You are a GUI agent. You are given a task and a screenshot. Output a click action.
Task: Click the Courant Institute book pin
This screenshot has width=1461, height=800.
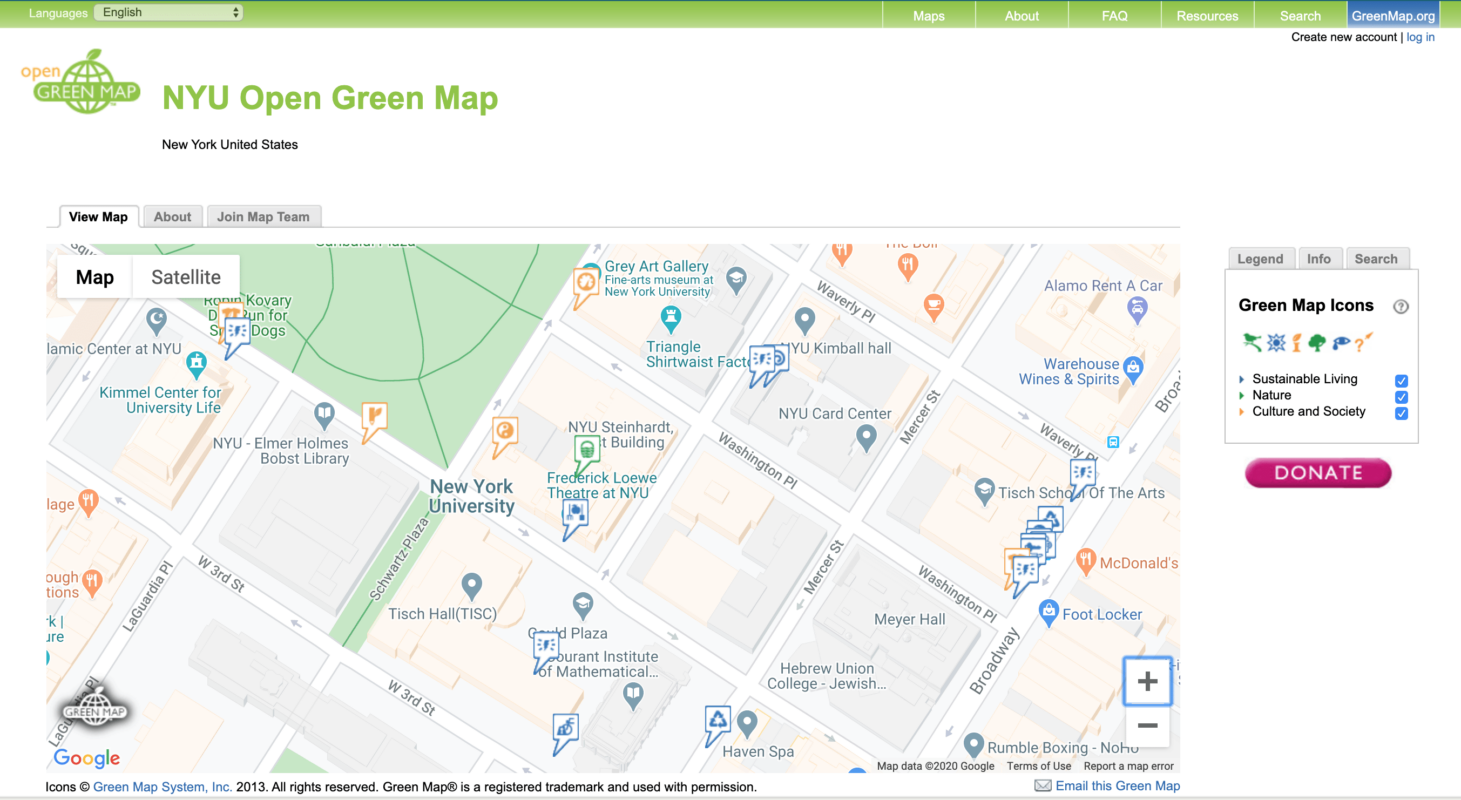point(632,695)
